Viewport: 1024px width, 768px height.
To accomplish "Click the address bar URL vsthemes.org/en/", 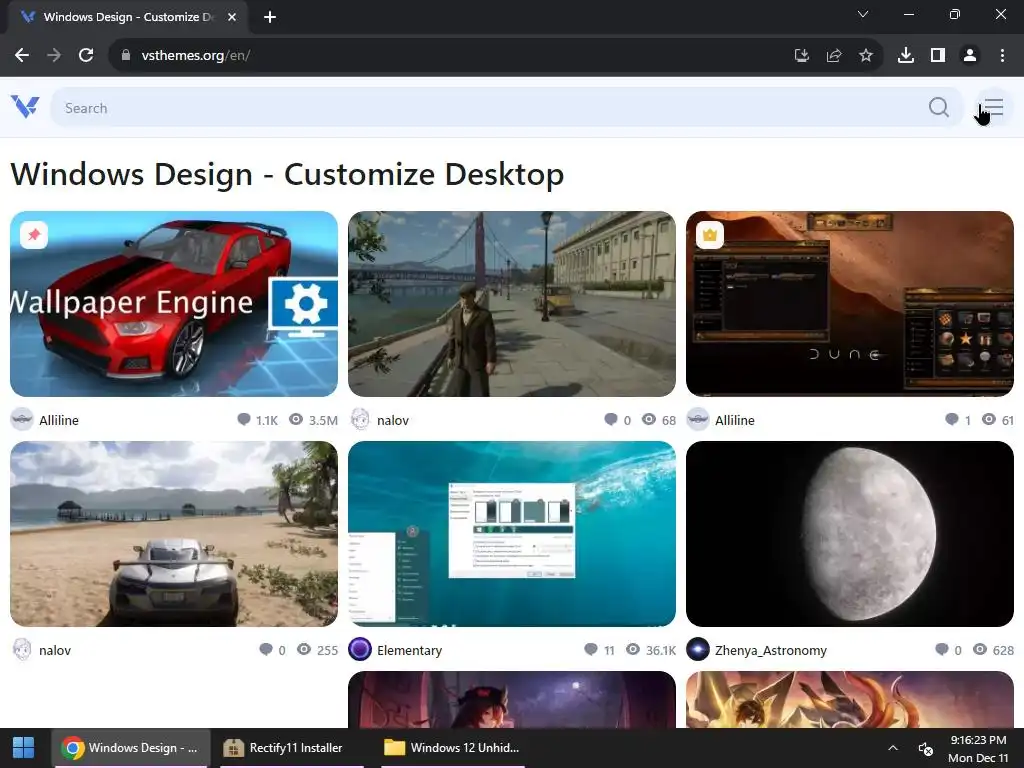I will [x=195, y=56].
